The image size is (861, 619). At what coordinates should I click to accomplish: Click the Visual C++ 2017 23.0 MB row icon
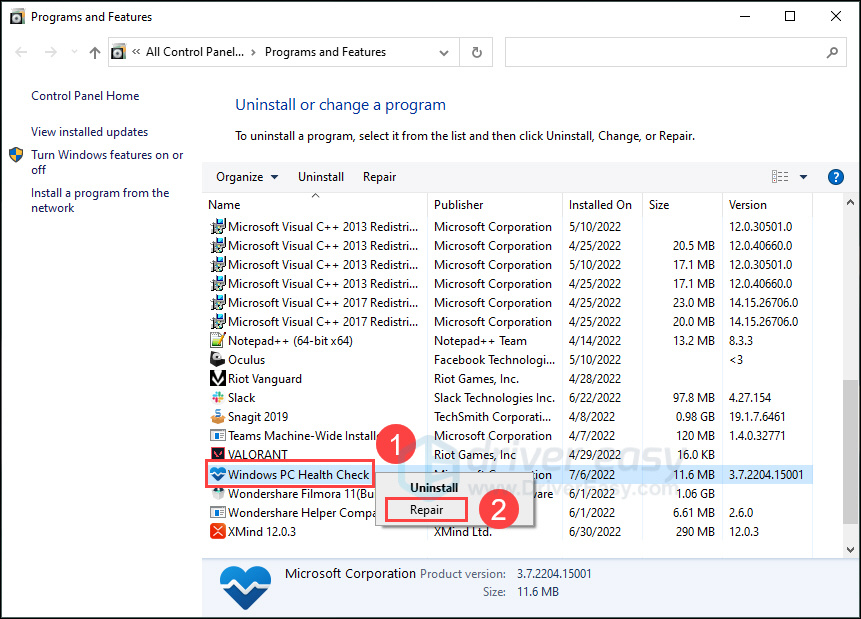point(217,303)
